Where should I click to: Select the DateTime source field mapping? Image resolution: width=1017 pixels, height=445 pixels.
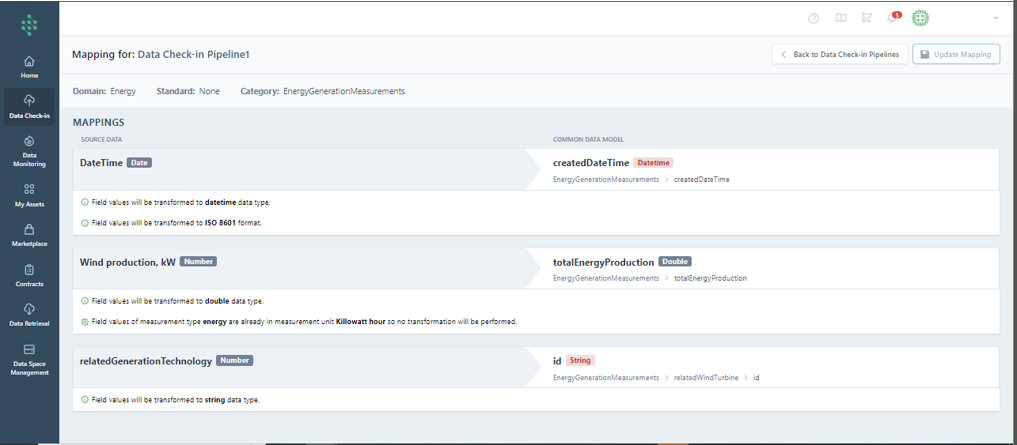pyautogui.click(x=101, y=162)
